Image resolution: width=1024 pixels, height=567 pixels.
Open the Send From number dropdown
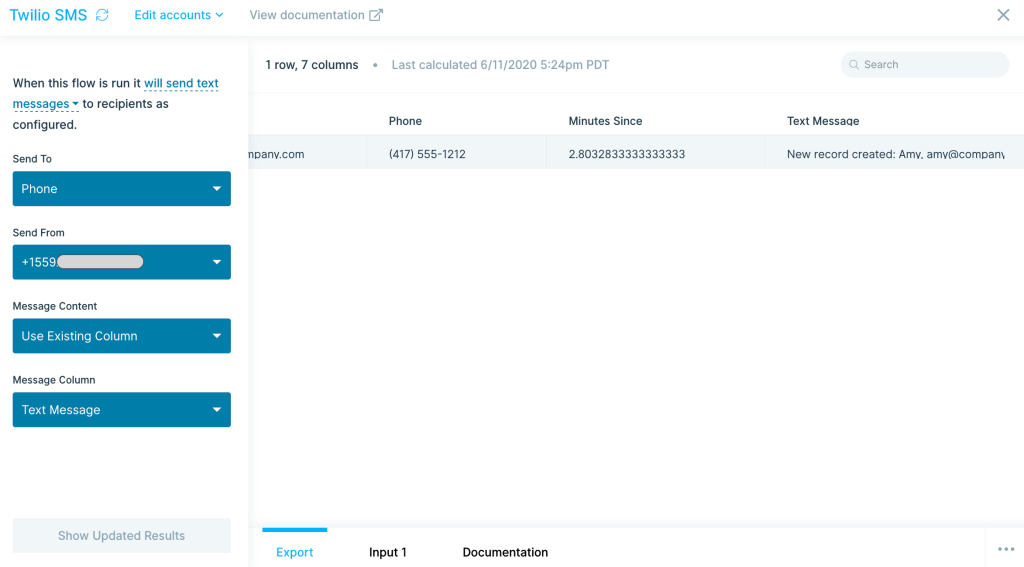pos(121,262)
